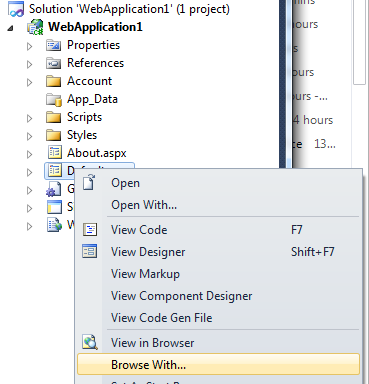Click the WebApplication1 project icon
This screenshot has width=369, height=384.
pyautogui.click(x=35, y=27)
